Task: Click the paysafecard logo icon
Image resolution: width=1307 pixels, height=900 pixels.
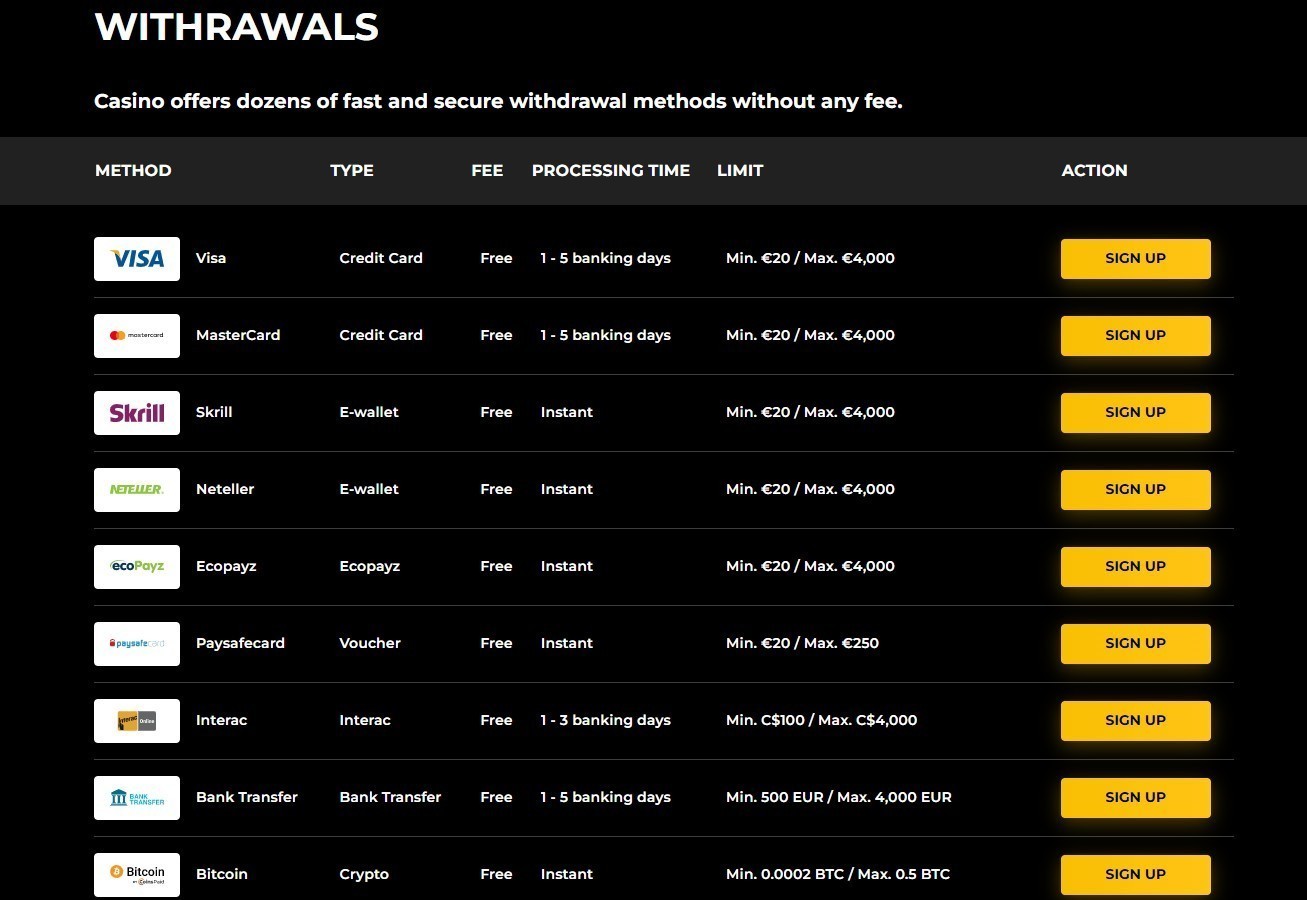Action: 137,644
